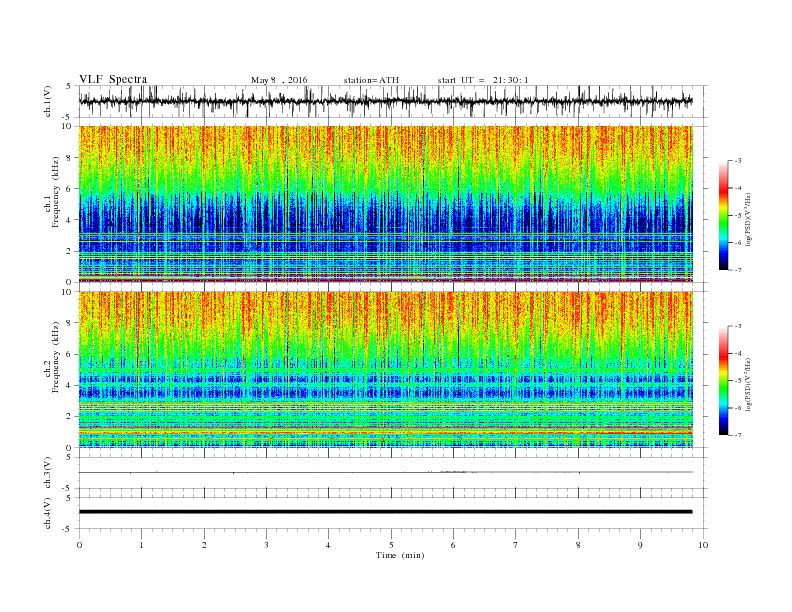Click the "log(PSD)(V²/Hz)" label beside ch.2 color bar
Screen dimensions: 792x612
click(749, 384)
